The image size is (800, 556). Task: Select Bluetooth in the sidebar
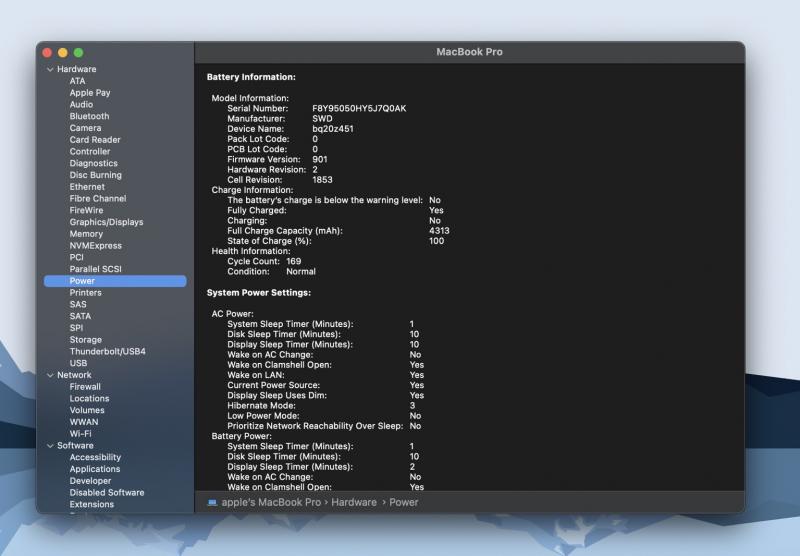coord(89,116)
